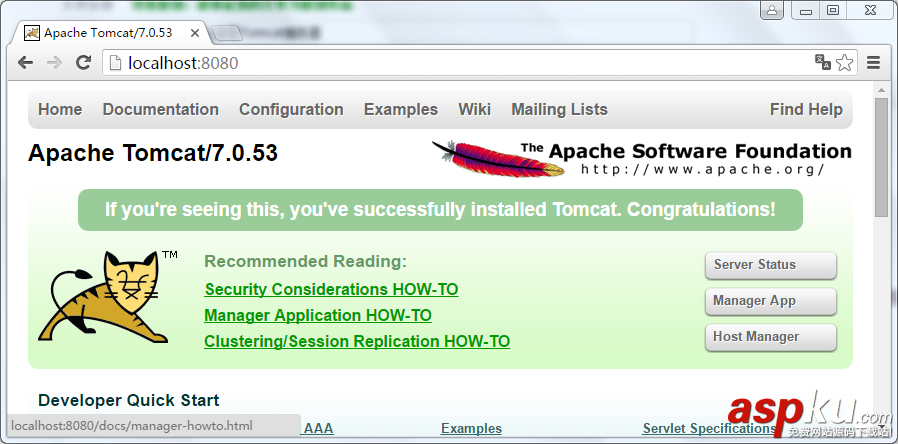Open the Manager App button
The image size is (898, 444).
pyautogui.click(x=770, y=301)
